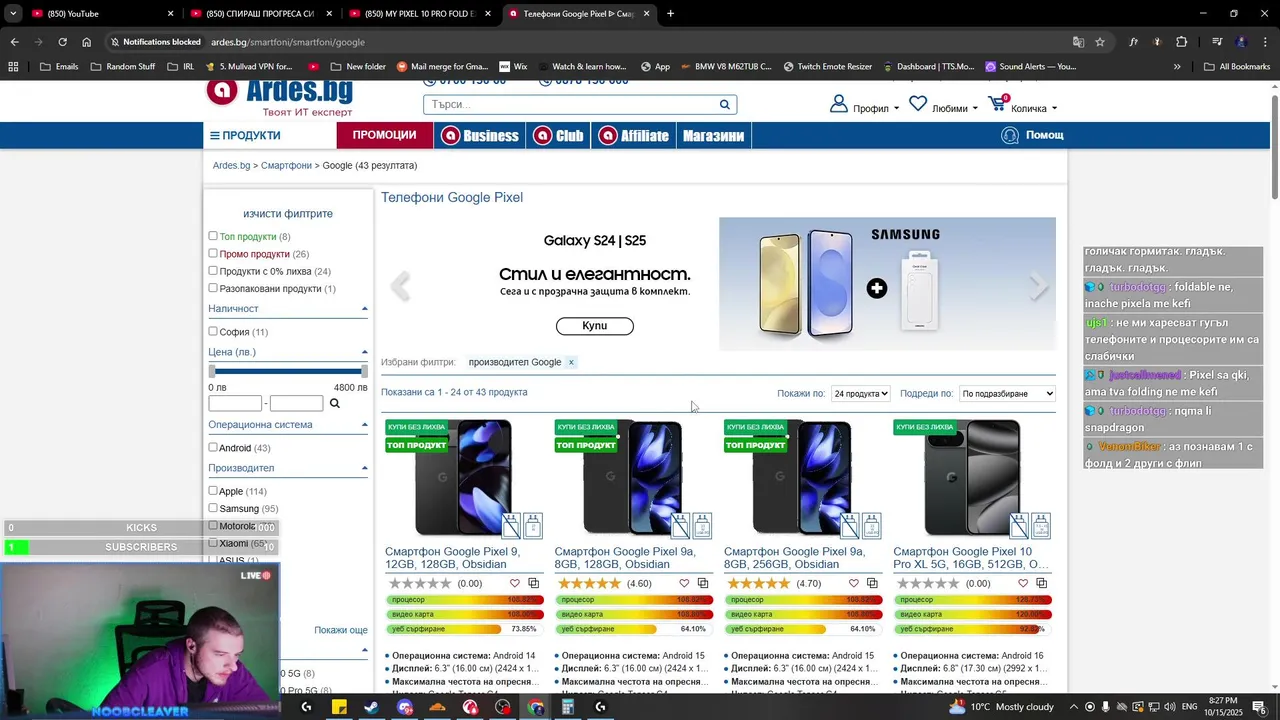This screenshot has width=1280, height=720.
Task: Open the Магазини menu item
Action: tap(713, 135)
